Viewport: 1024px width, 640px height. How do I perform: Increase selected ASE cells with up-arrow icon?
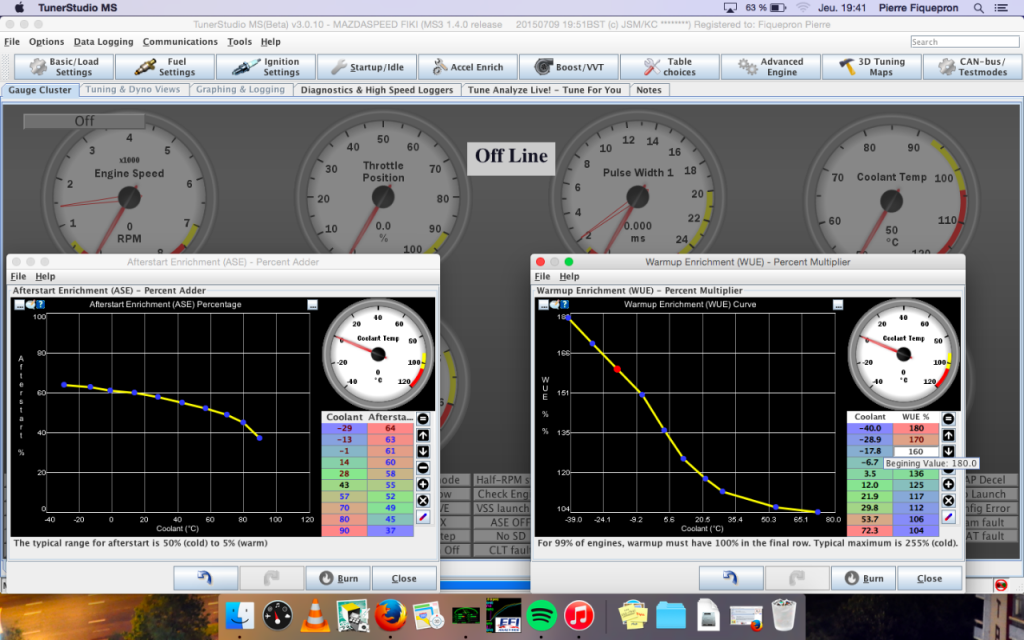point(423,435)
